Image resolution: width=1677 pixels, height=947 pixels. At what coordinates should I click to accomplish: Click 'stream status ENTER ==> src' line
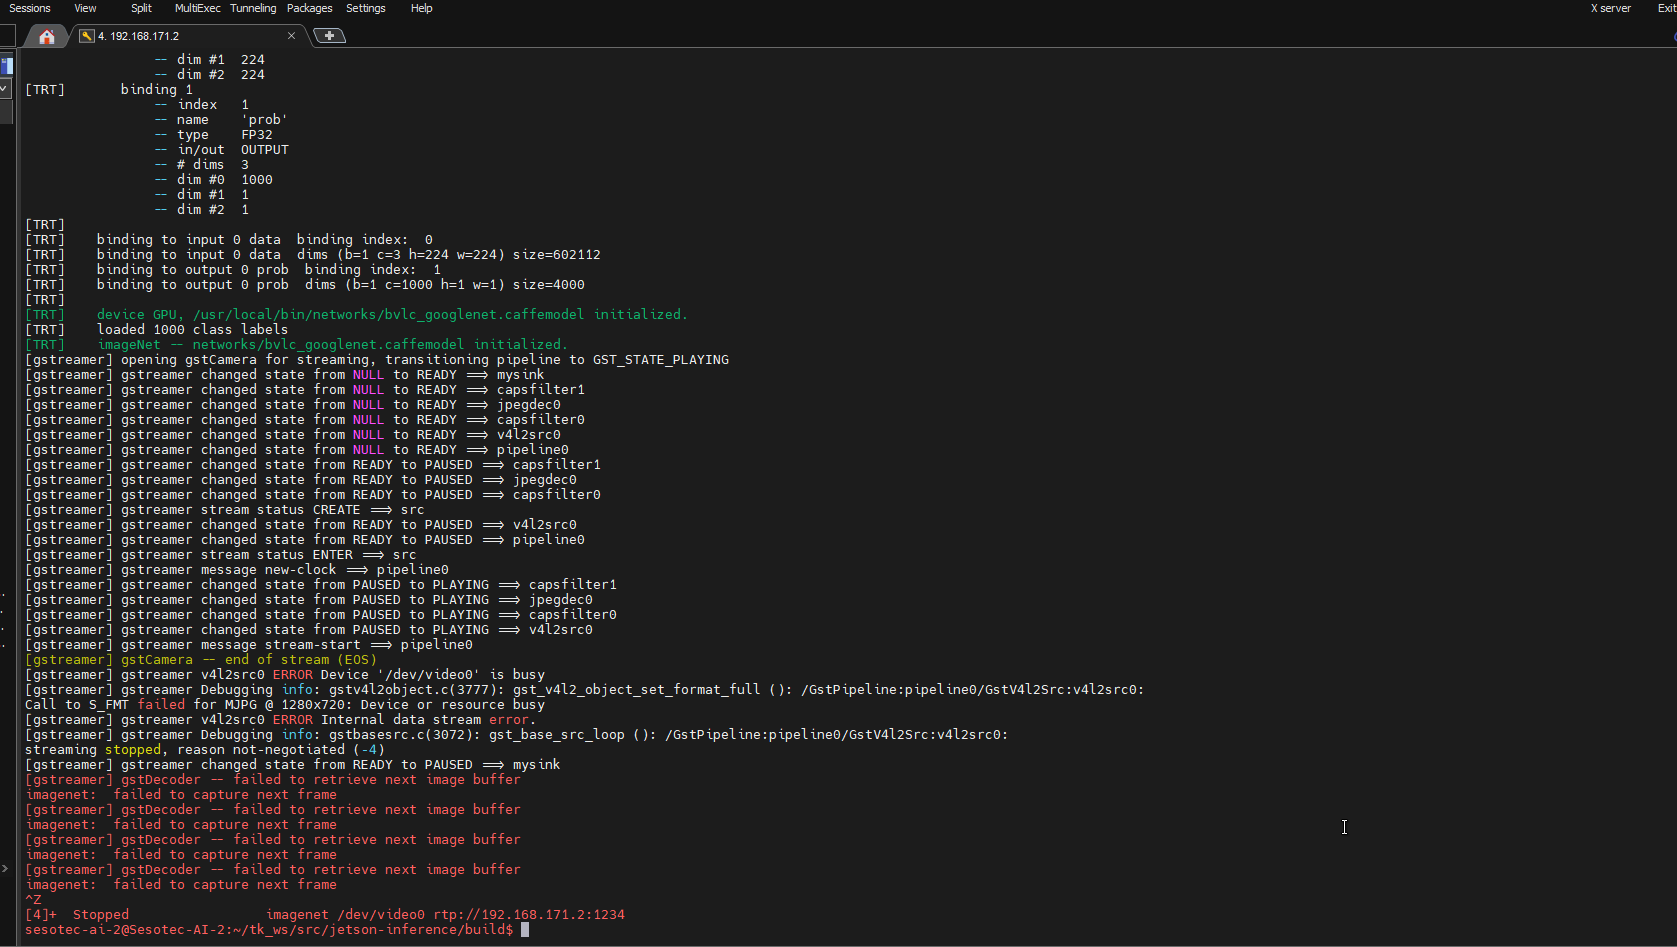[x=221, y=555]
